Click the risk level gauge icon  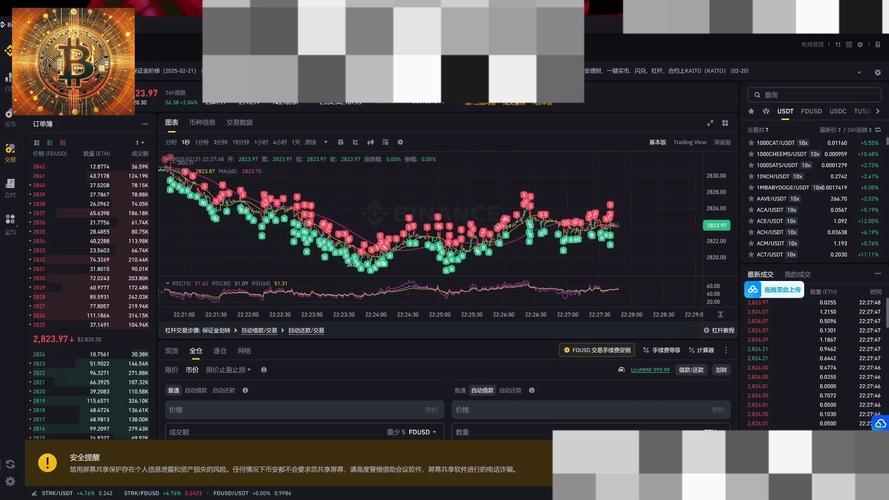point(621,370)
